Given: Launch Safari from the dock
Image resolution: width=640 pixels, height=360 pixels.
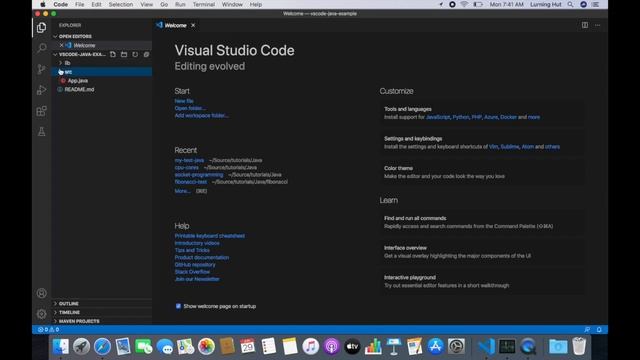Looking at the screenshot, I should [x=102, y=347].
